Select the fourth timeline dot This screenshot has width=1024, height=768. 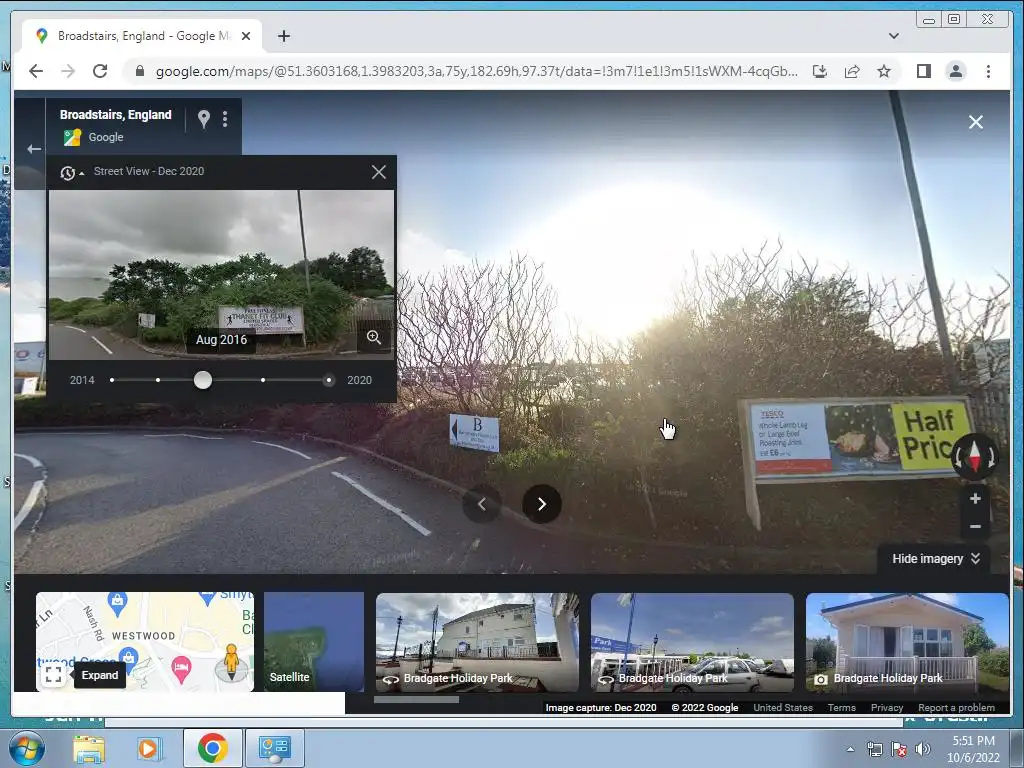click(x=263, y=380)
